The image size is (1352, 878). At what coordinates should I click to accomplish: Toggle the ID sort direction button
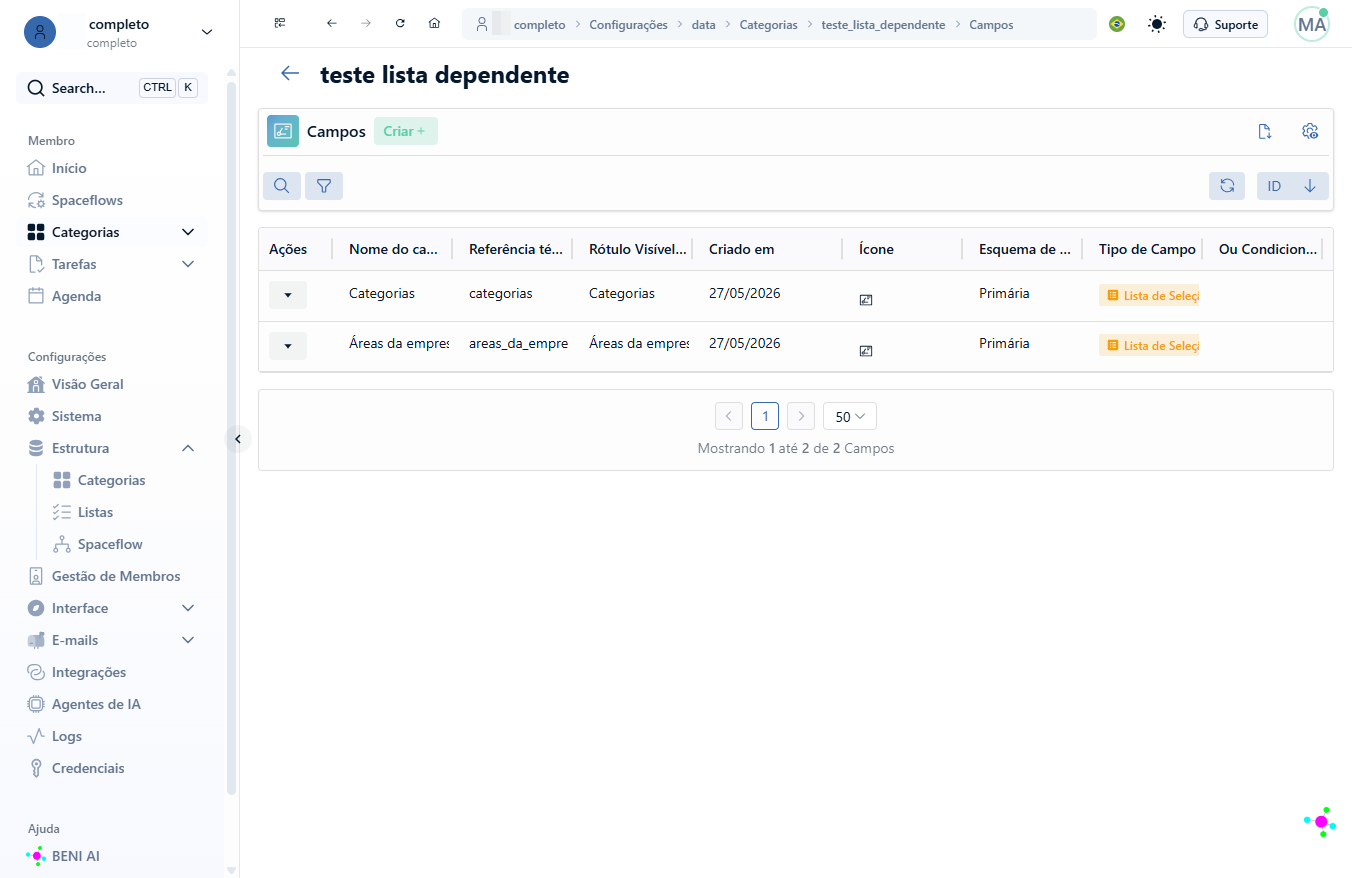coord(1310,186)
